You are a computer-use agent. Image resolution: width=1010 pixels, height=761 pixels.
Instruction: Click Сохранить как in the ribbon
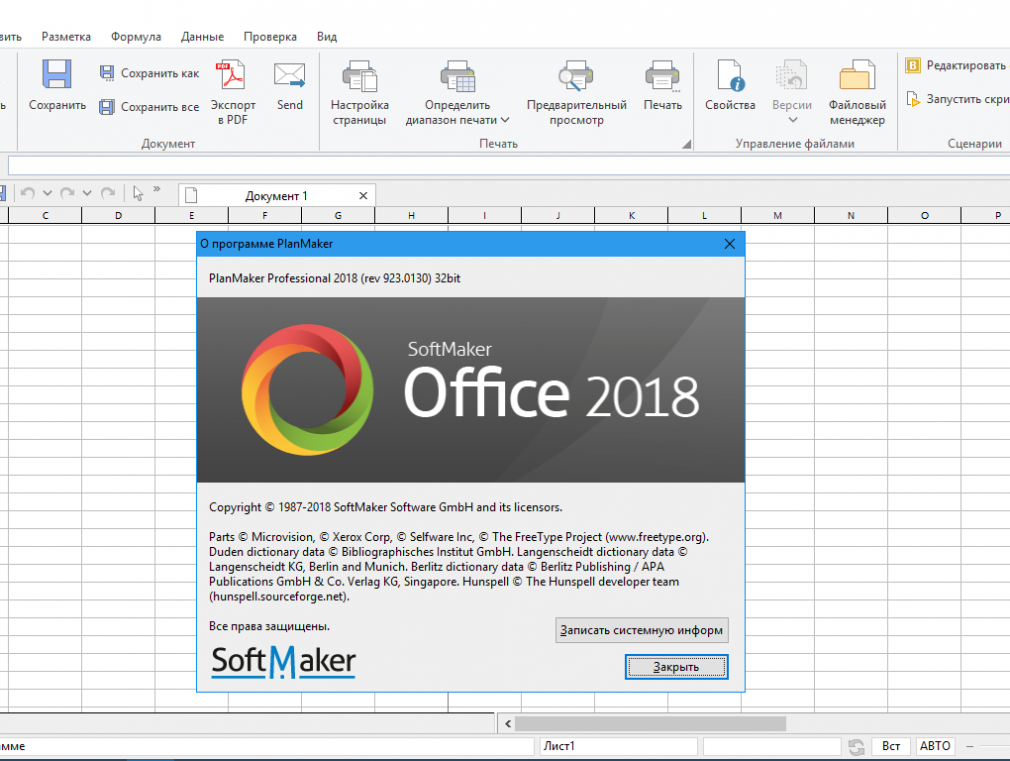[149, 73]
